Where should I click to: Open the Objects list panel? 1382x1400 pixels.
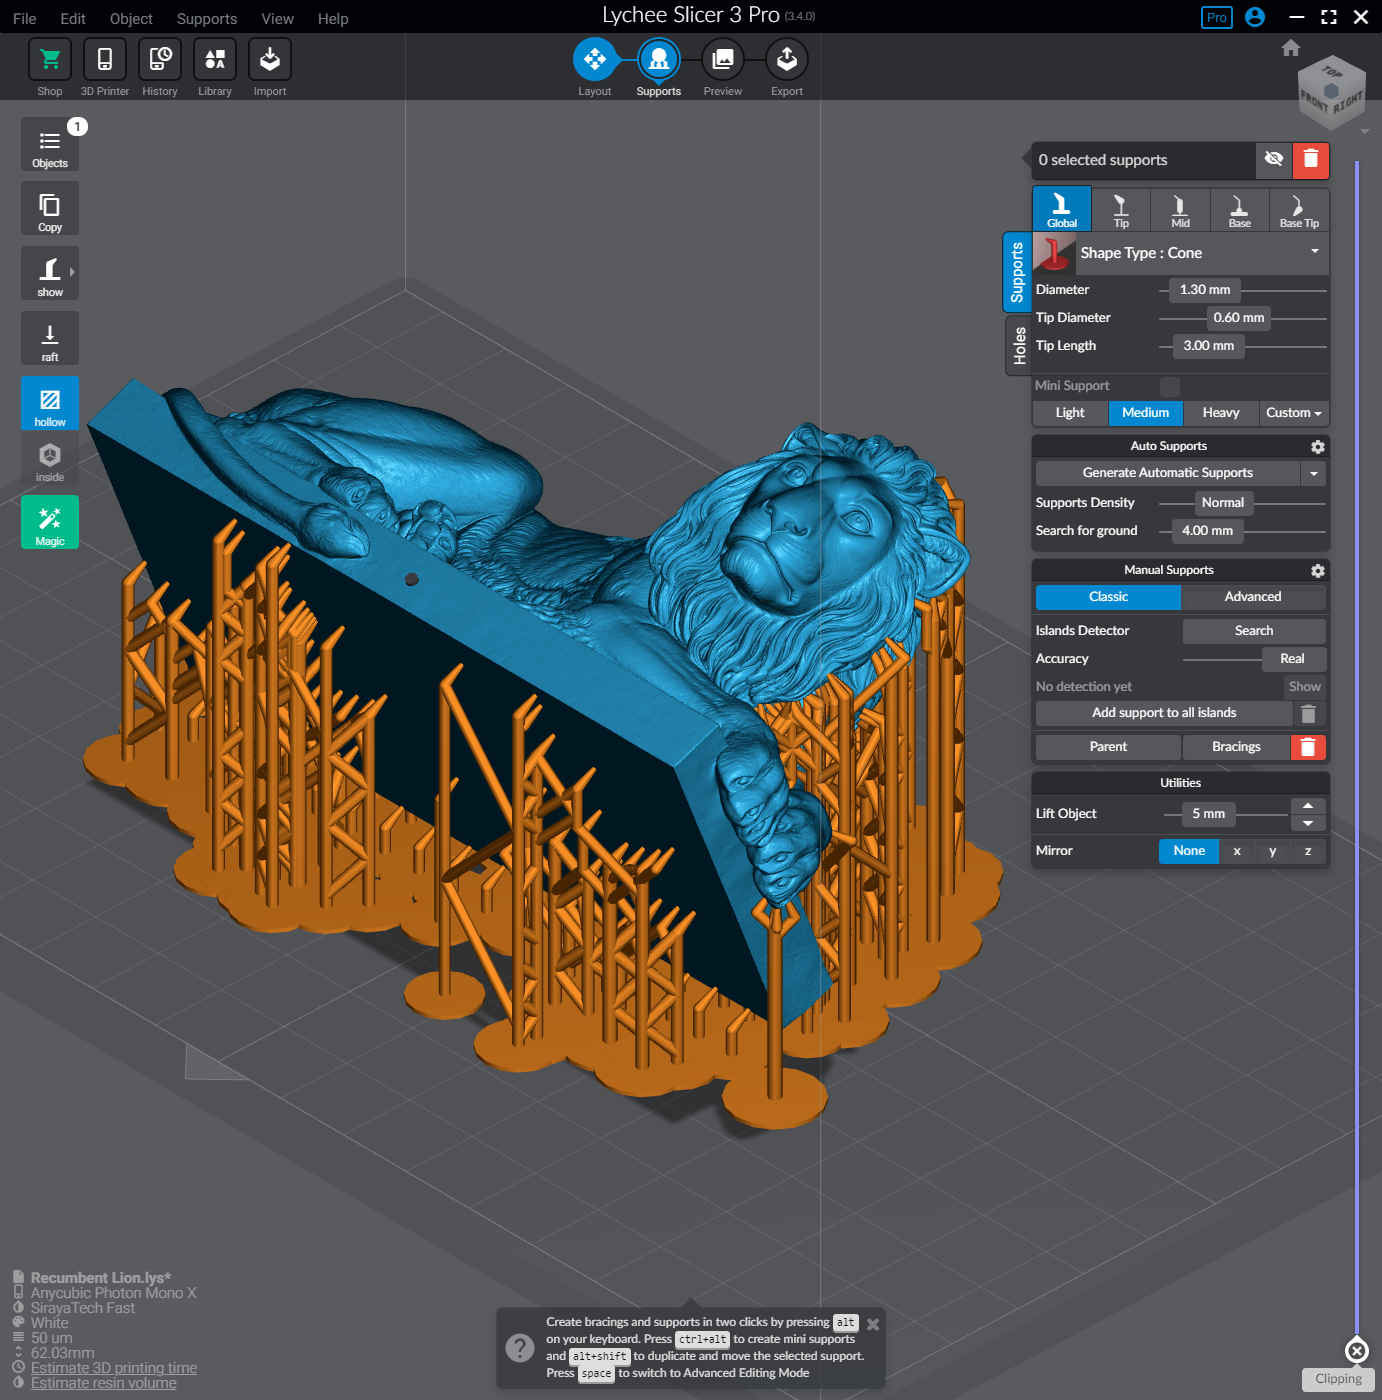(x=50, y=145)
